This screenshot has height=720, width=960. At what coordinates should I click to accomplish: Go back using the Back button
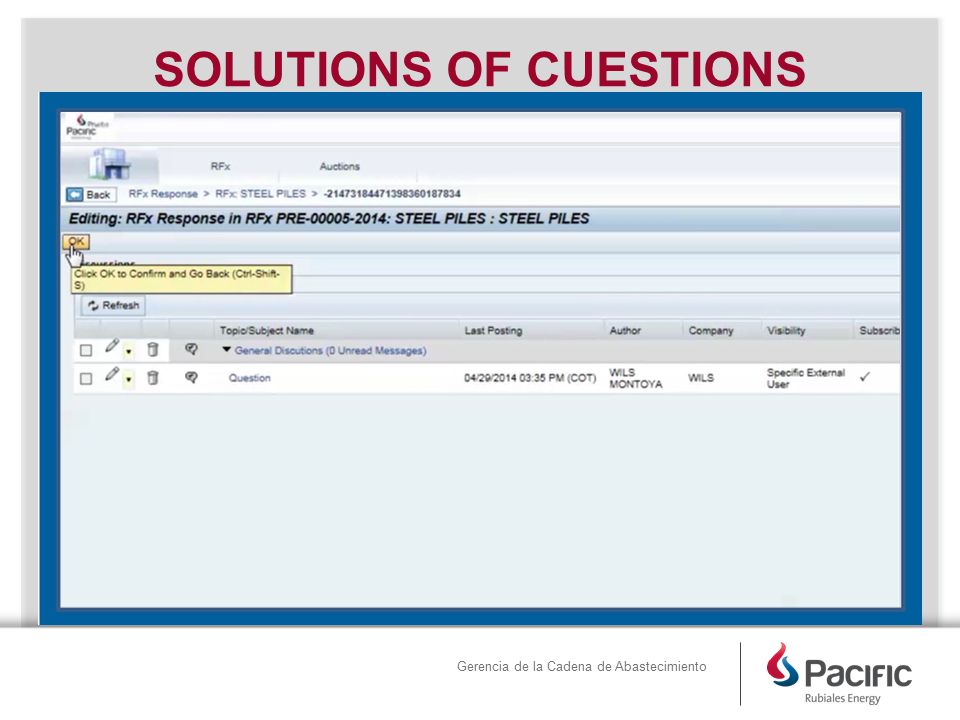91,195
